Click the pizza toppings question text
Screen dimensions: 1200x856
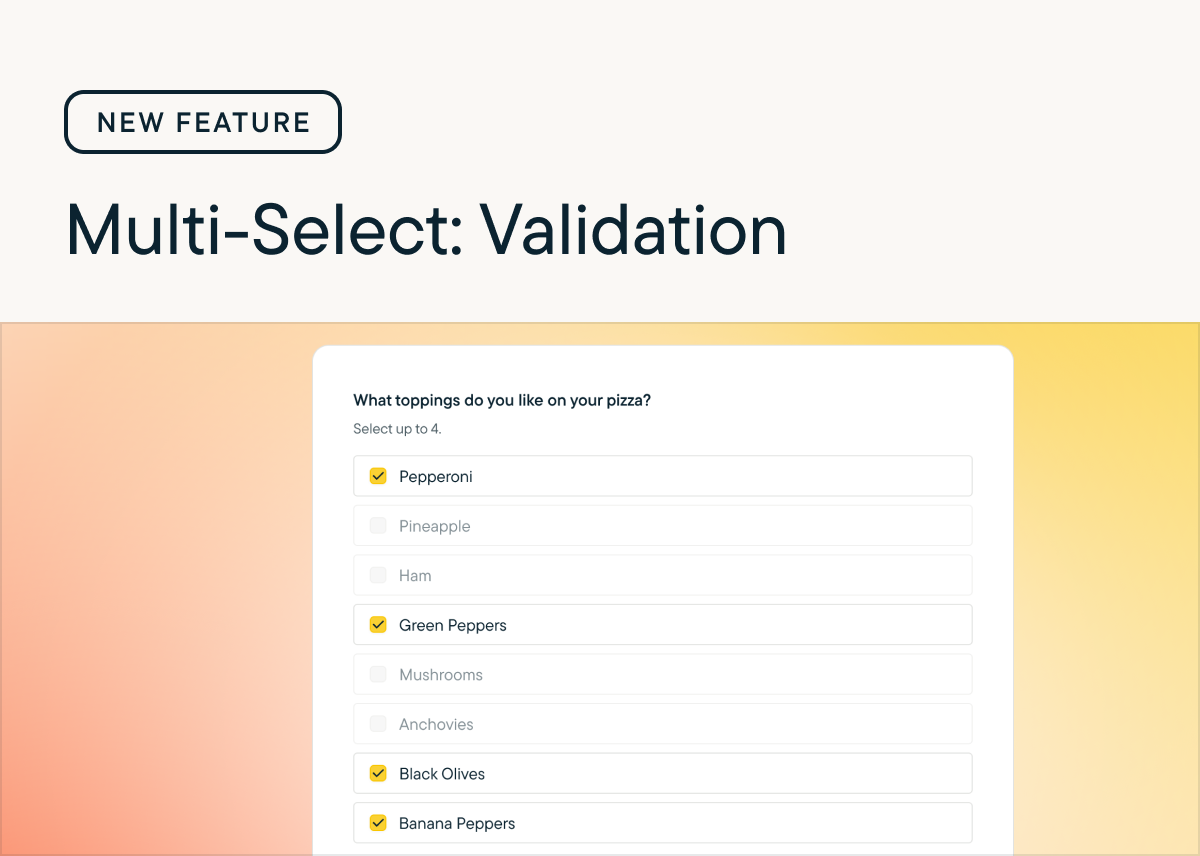(503, 401)
